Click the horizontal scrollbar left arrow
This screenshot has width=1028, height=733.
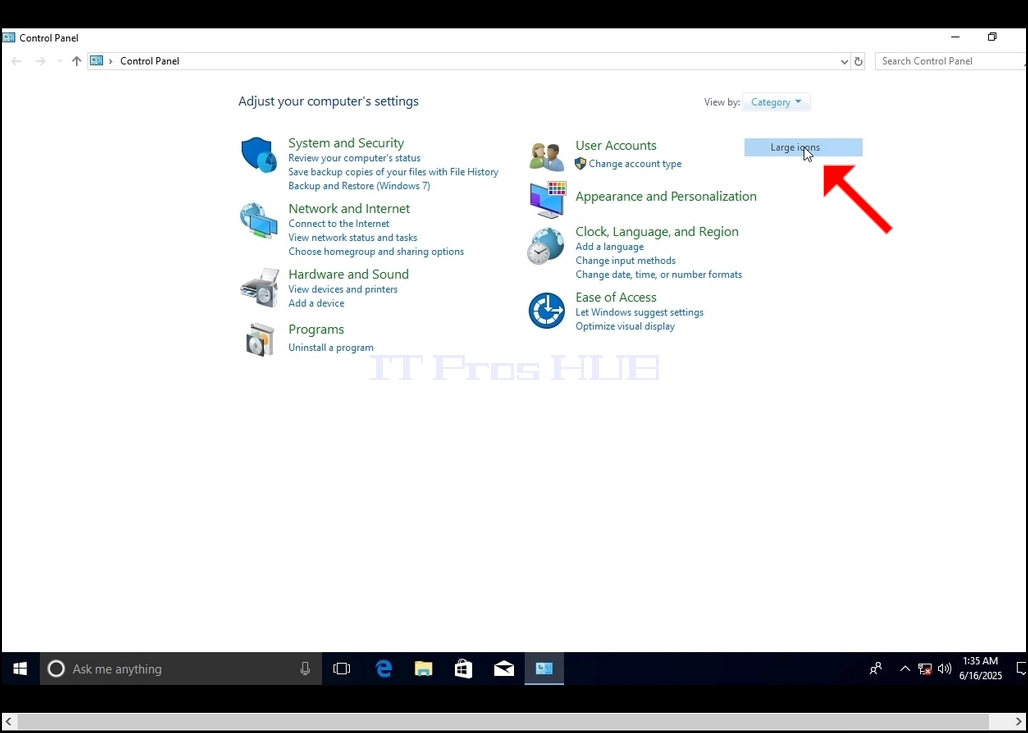tap(8, 721)
